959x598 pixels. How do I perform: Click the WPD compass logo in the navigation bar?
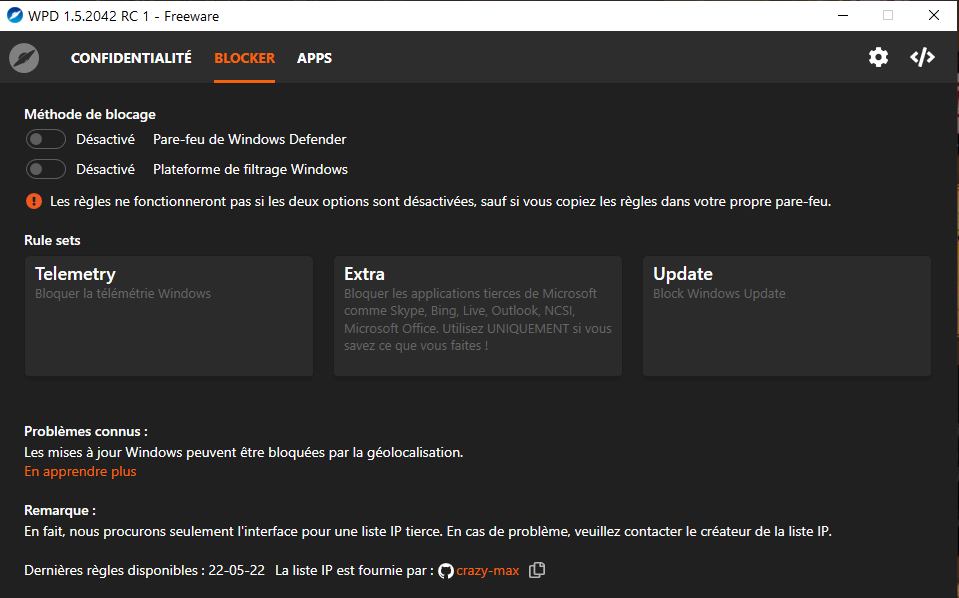tap(24, 58)
